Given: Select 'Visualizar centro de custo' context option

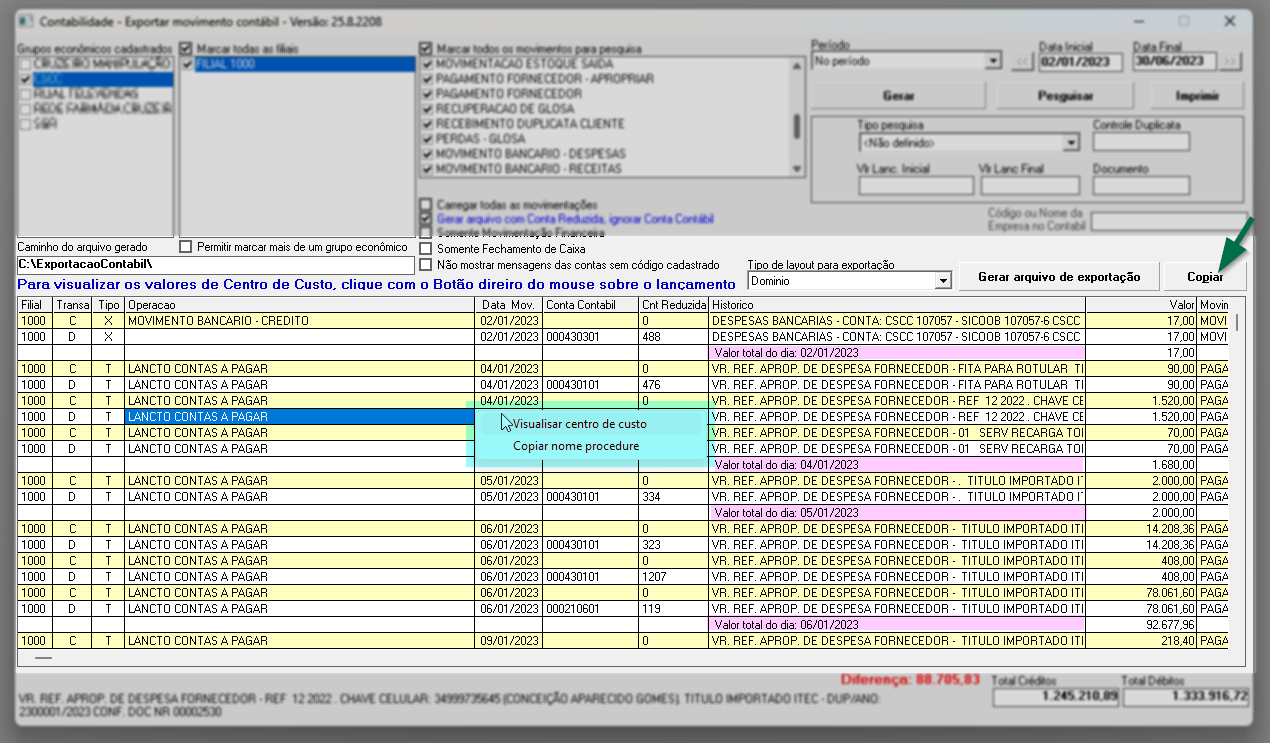Looking at the screenshot, I should point(579,424).
